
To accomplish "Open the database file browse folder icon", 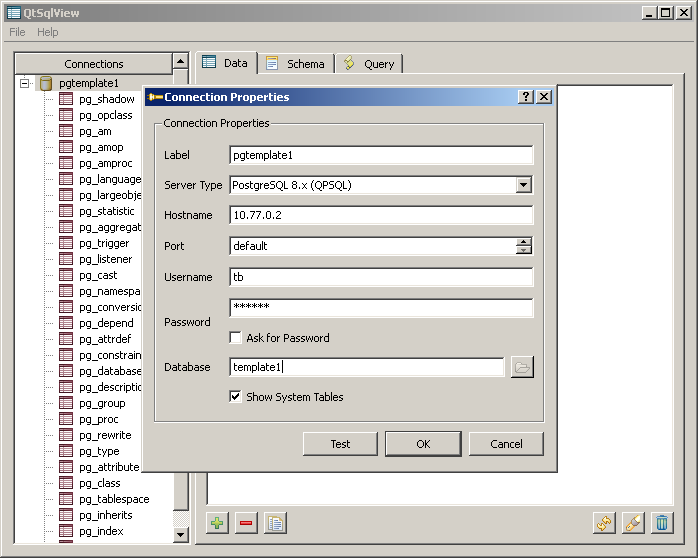I will [522, 367].
